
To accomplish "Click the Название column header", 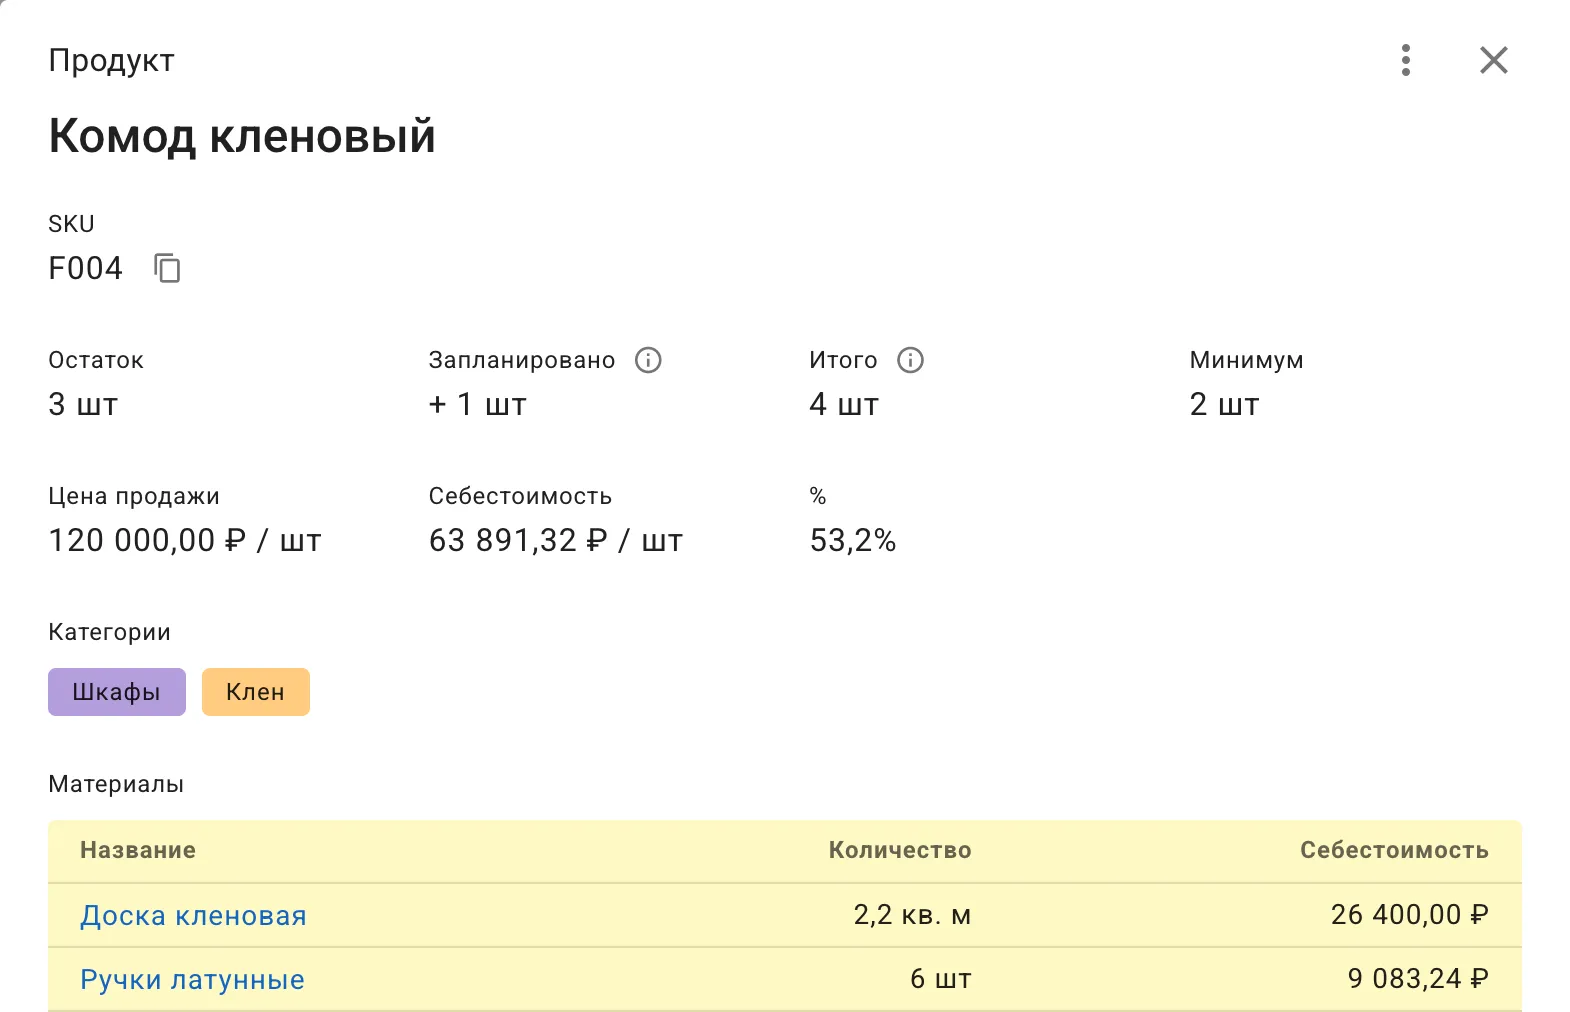I will [138, 850].
